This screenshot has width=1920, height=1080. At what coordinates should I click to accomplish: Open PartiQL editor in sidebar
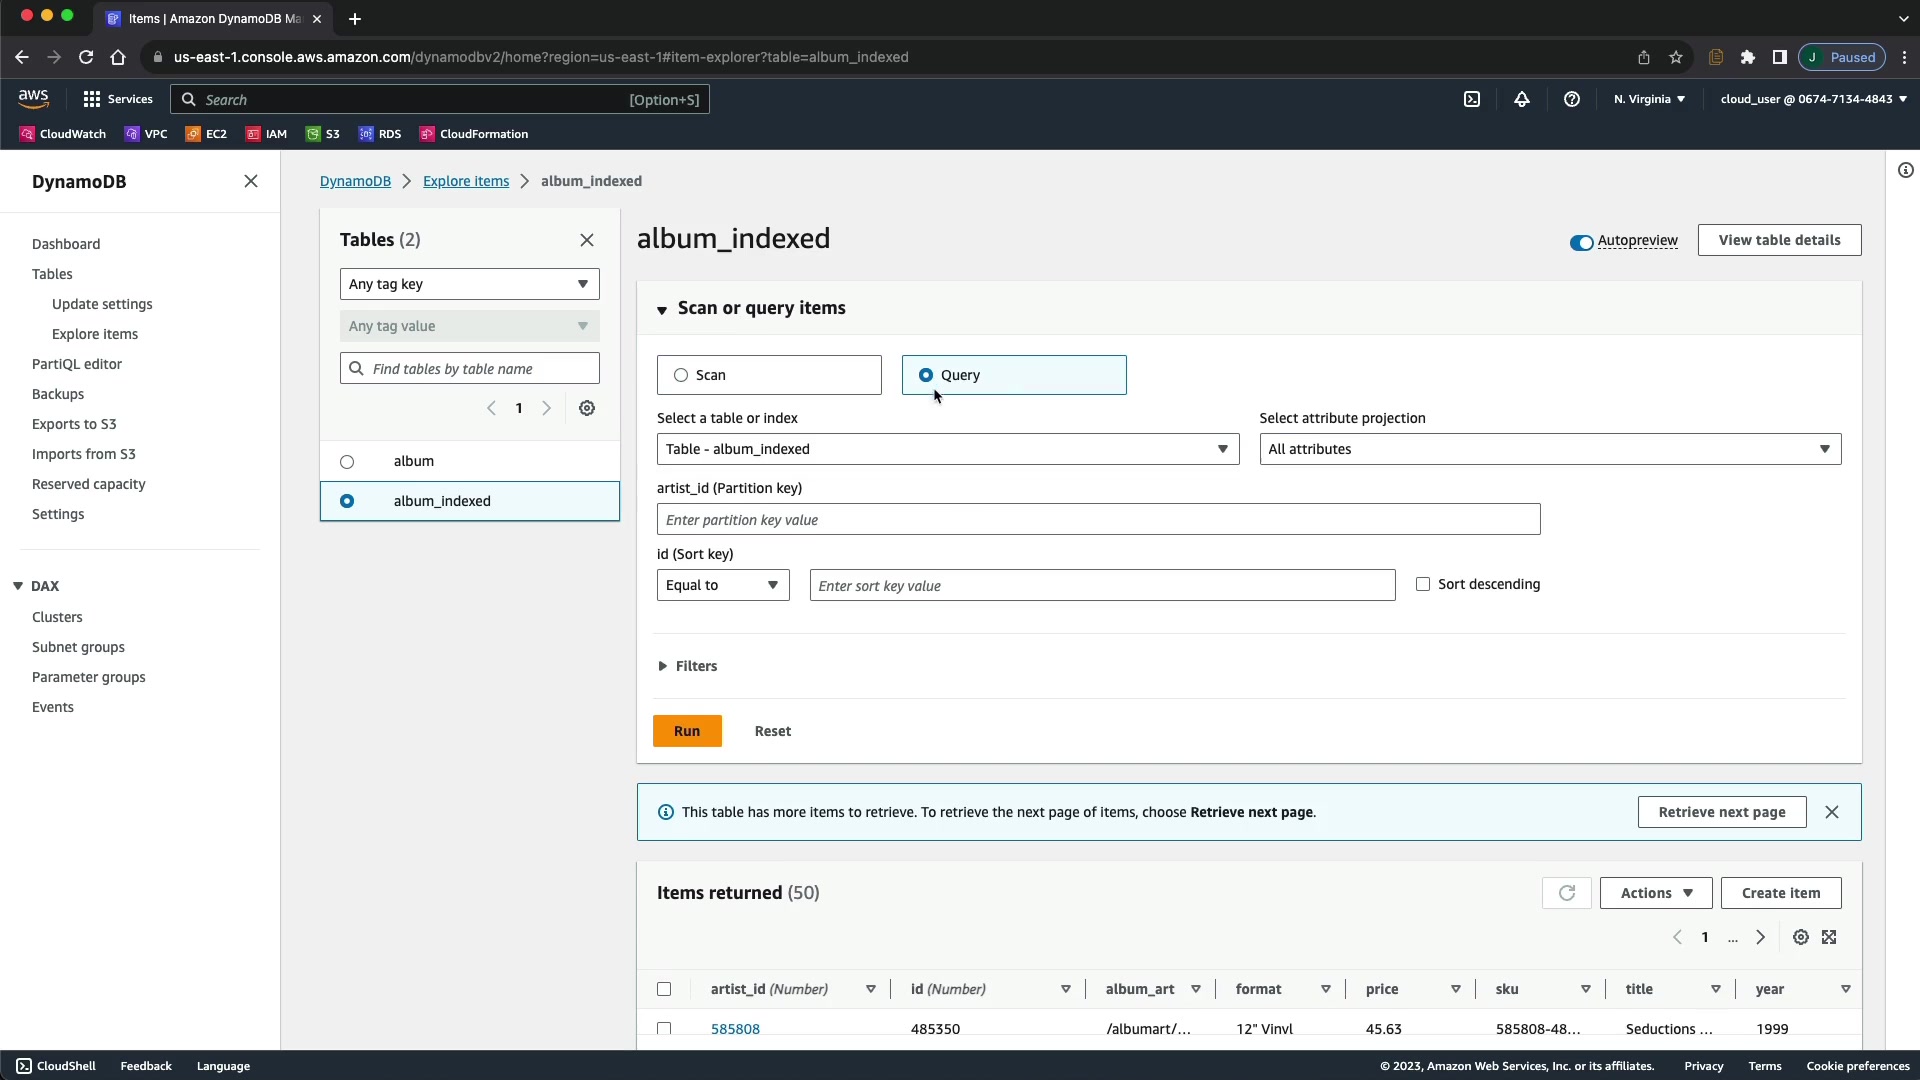(x=77, y=364)
